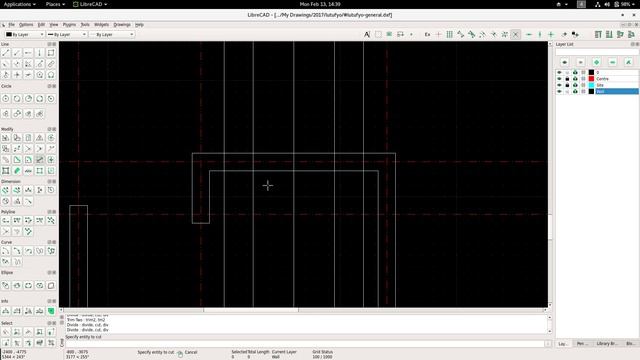Select the Aligned dimension tool
This screenshot has width=640, height=360.
click(6, 190)
